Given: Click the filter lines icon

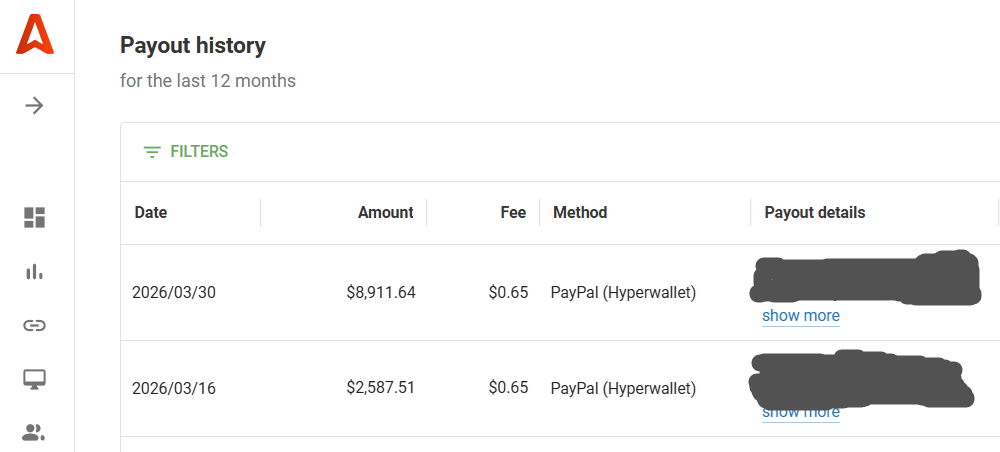Looking at the screenshot, I should tap(152, 152).
